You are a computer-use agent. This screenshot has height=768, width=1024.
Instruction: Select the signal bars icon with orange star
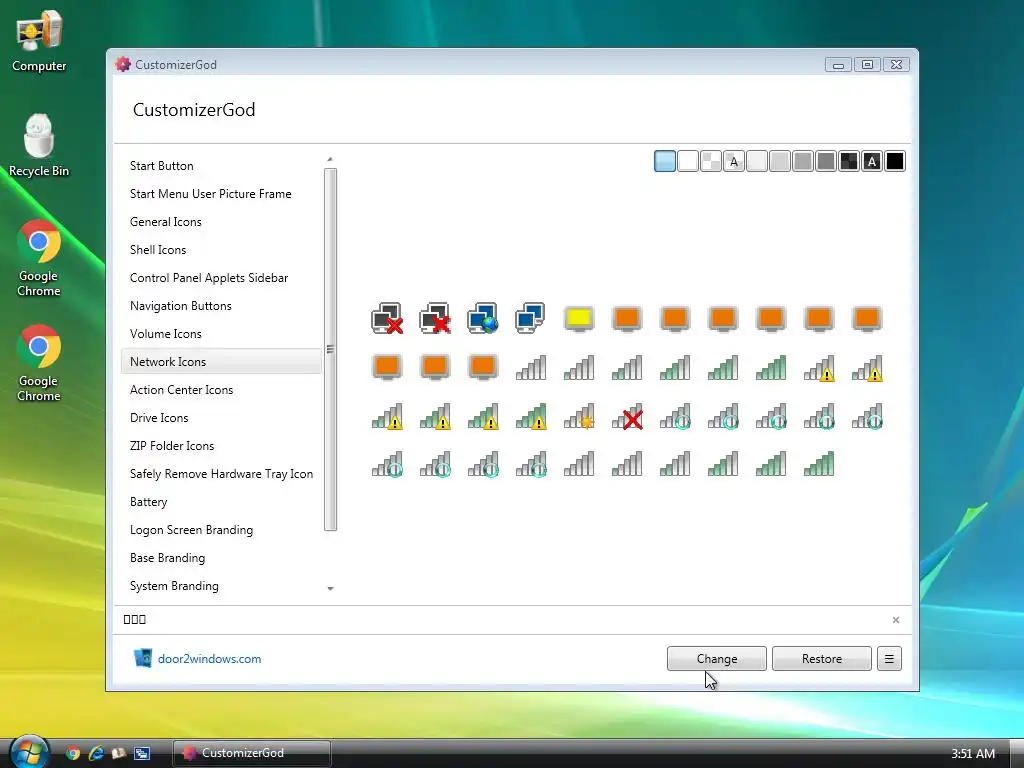(x=579, y=416)
